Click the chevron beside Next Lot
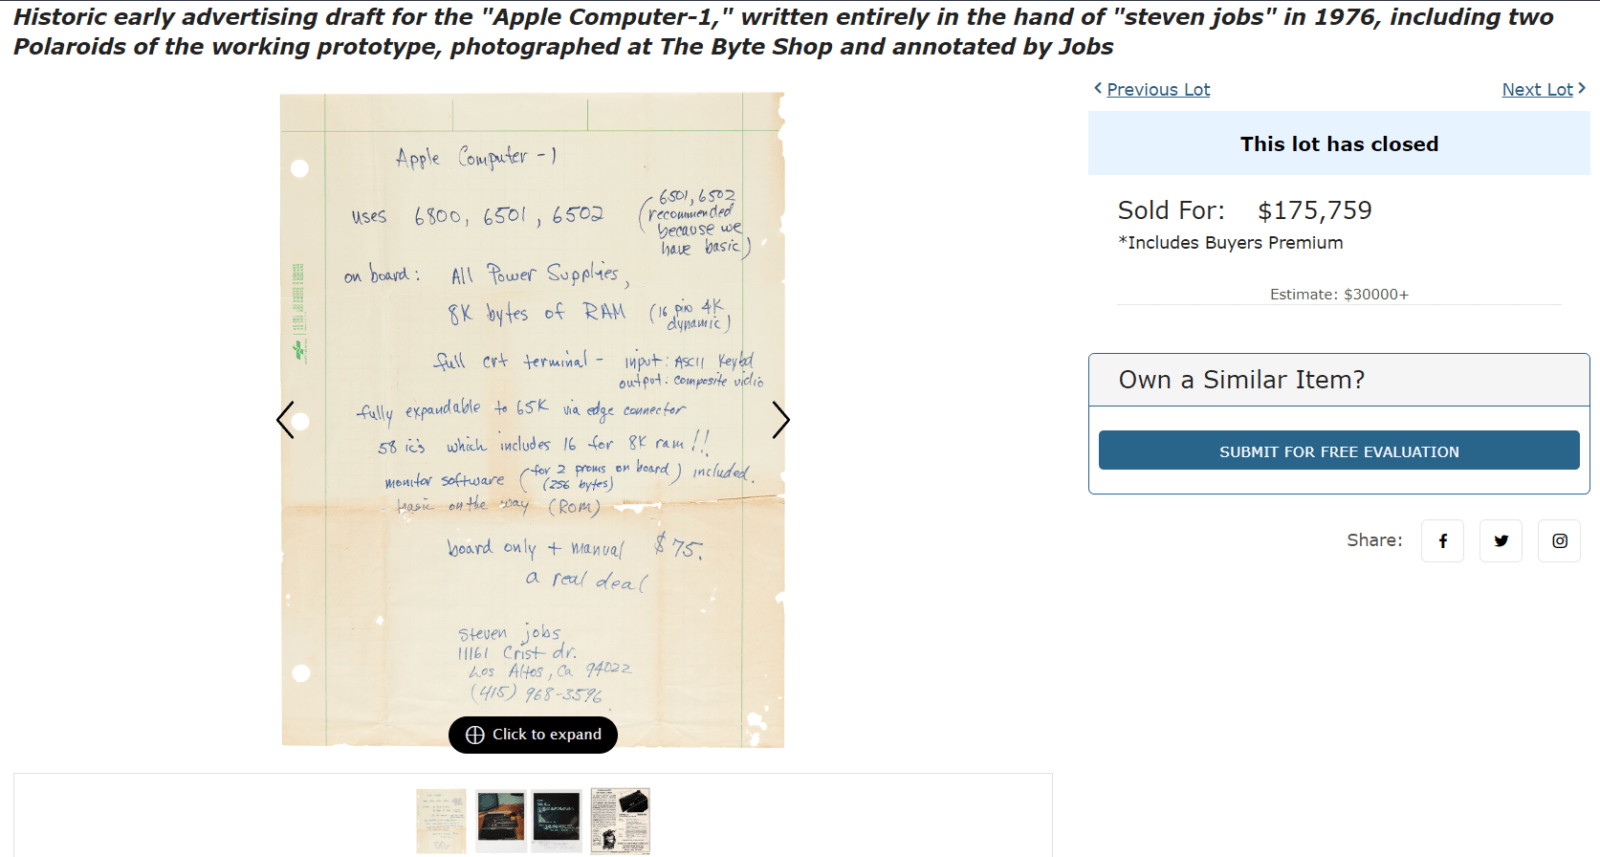 pyautogui.click(x=1582, y=88)
